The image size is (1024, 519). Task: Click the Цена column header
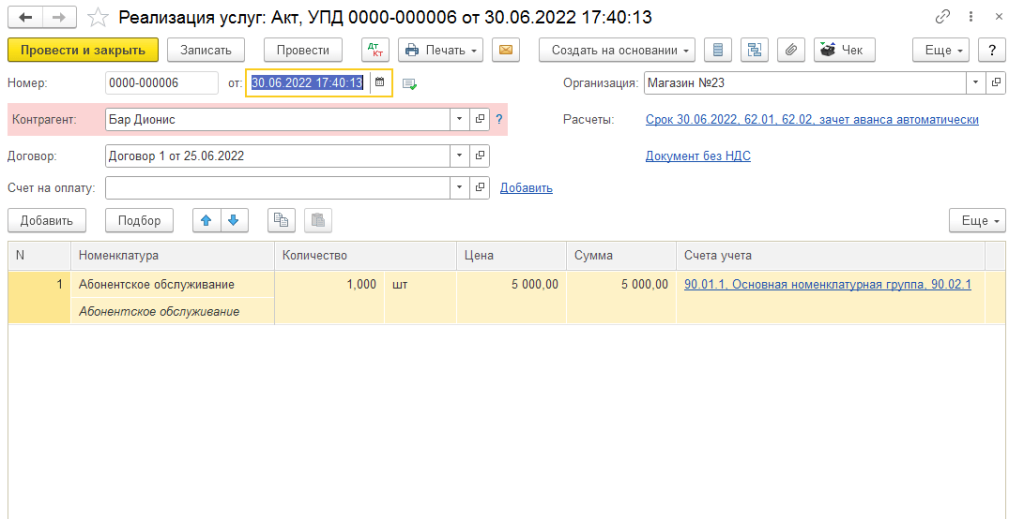point(511,256)
